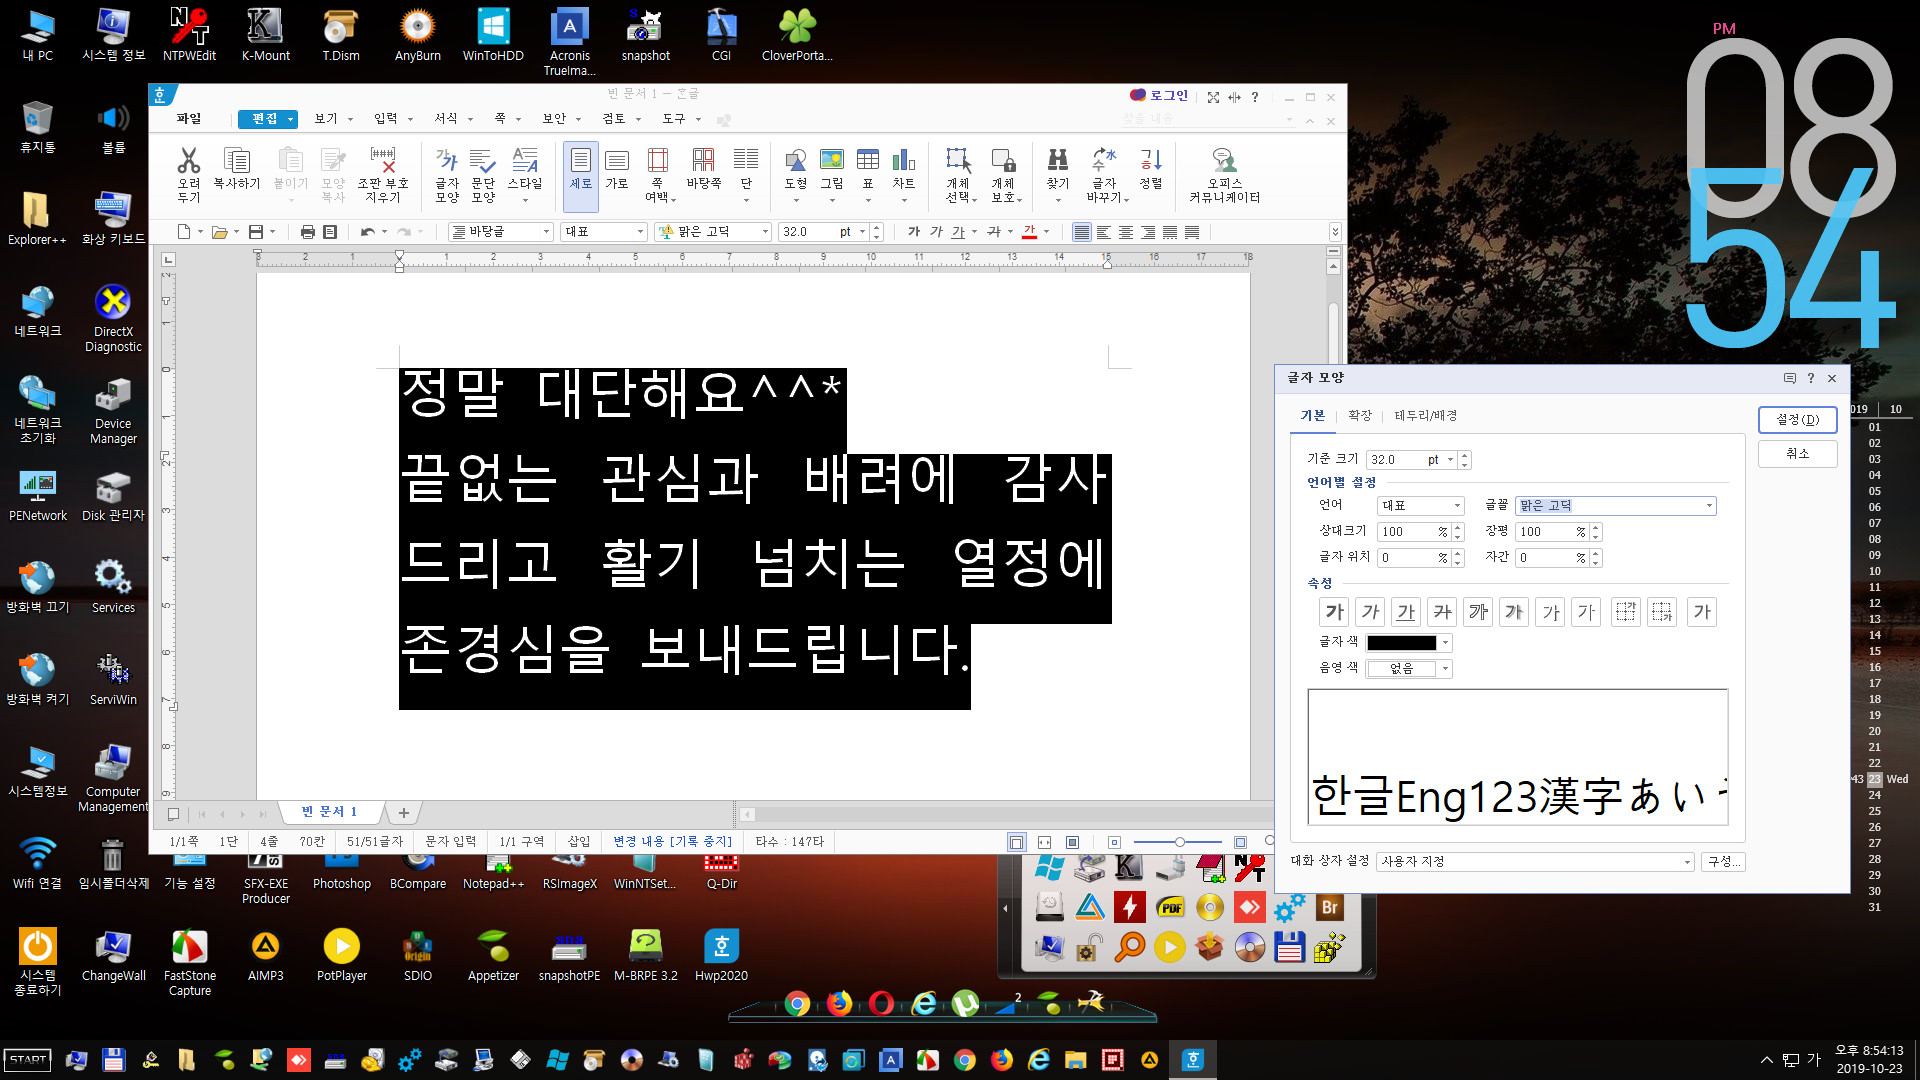Click the 설정(D) button

(1797, 420)
